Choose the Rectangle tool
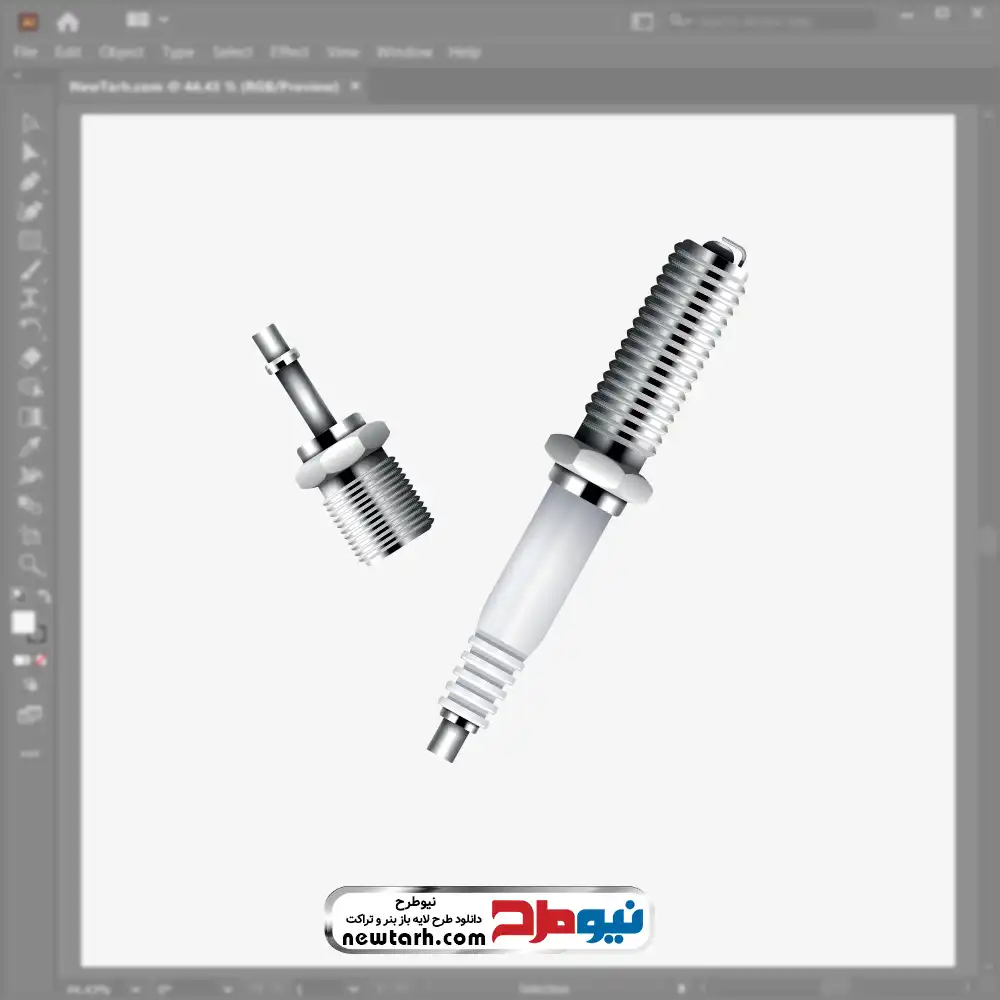Screen dimensions: 1000x1000 pyautogui.click(x=30, y=241)
